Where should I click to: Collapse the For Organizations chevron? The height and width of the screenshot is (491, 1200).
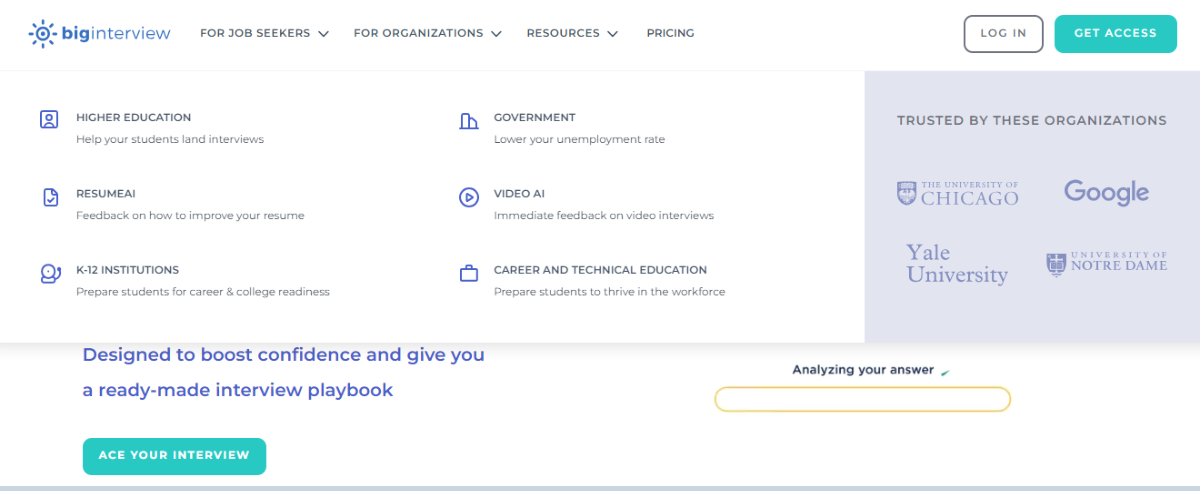(495, 34)
